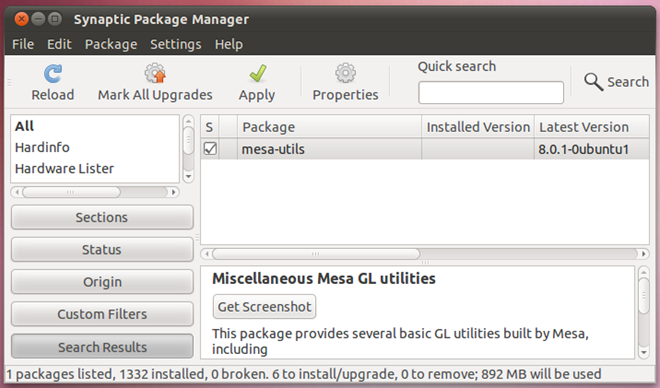Open the Settings menu
The image size is (660, 388).
(176, 44)
